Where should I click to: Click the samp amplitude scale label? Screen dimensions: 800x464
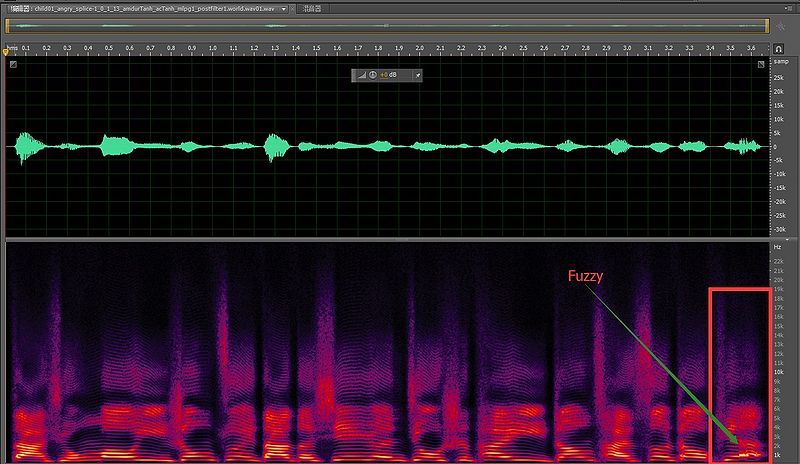click(780, 63)
